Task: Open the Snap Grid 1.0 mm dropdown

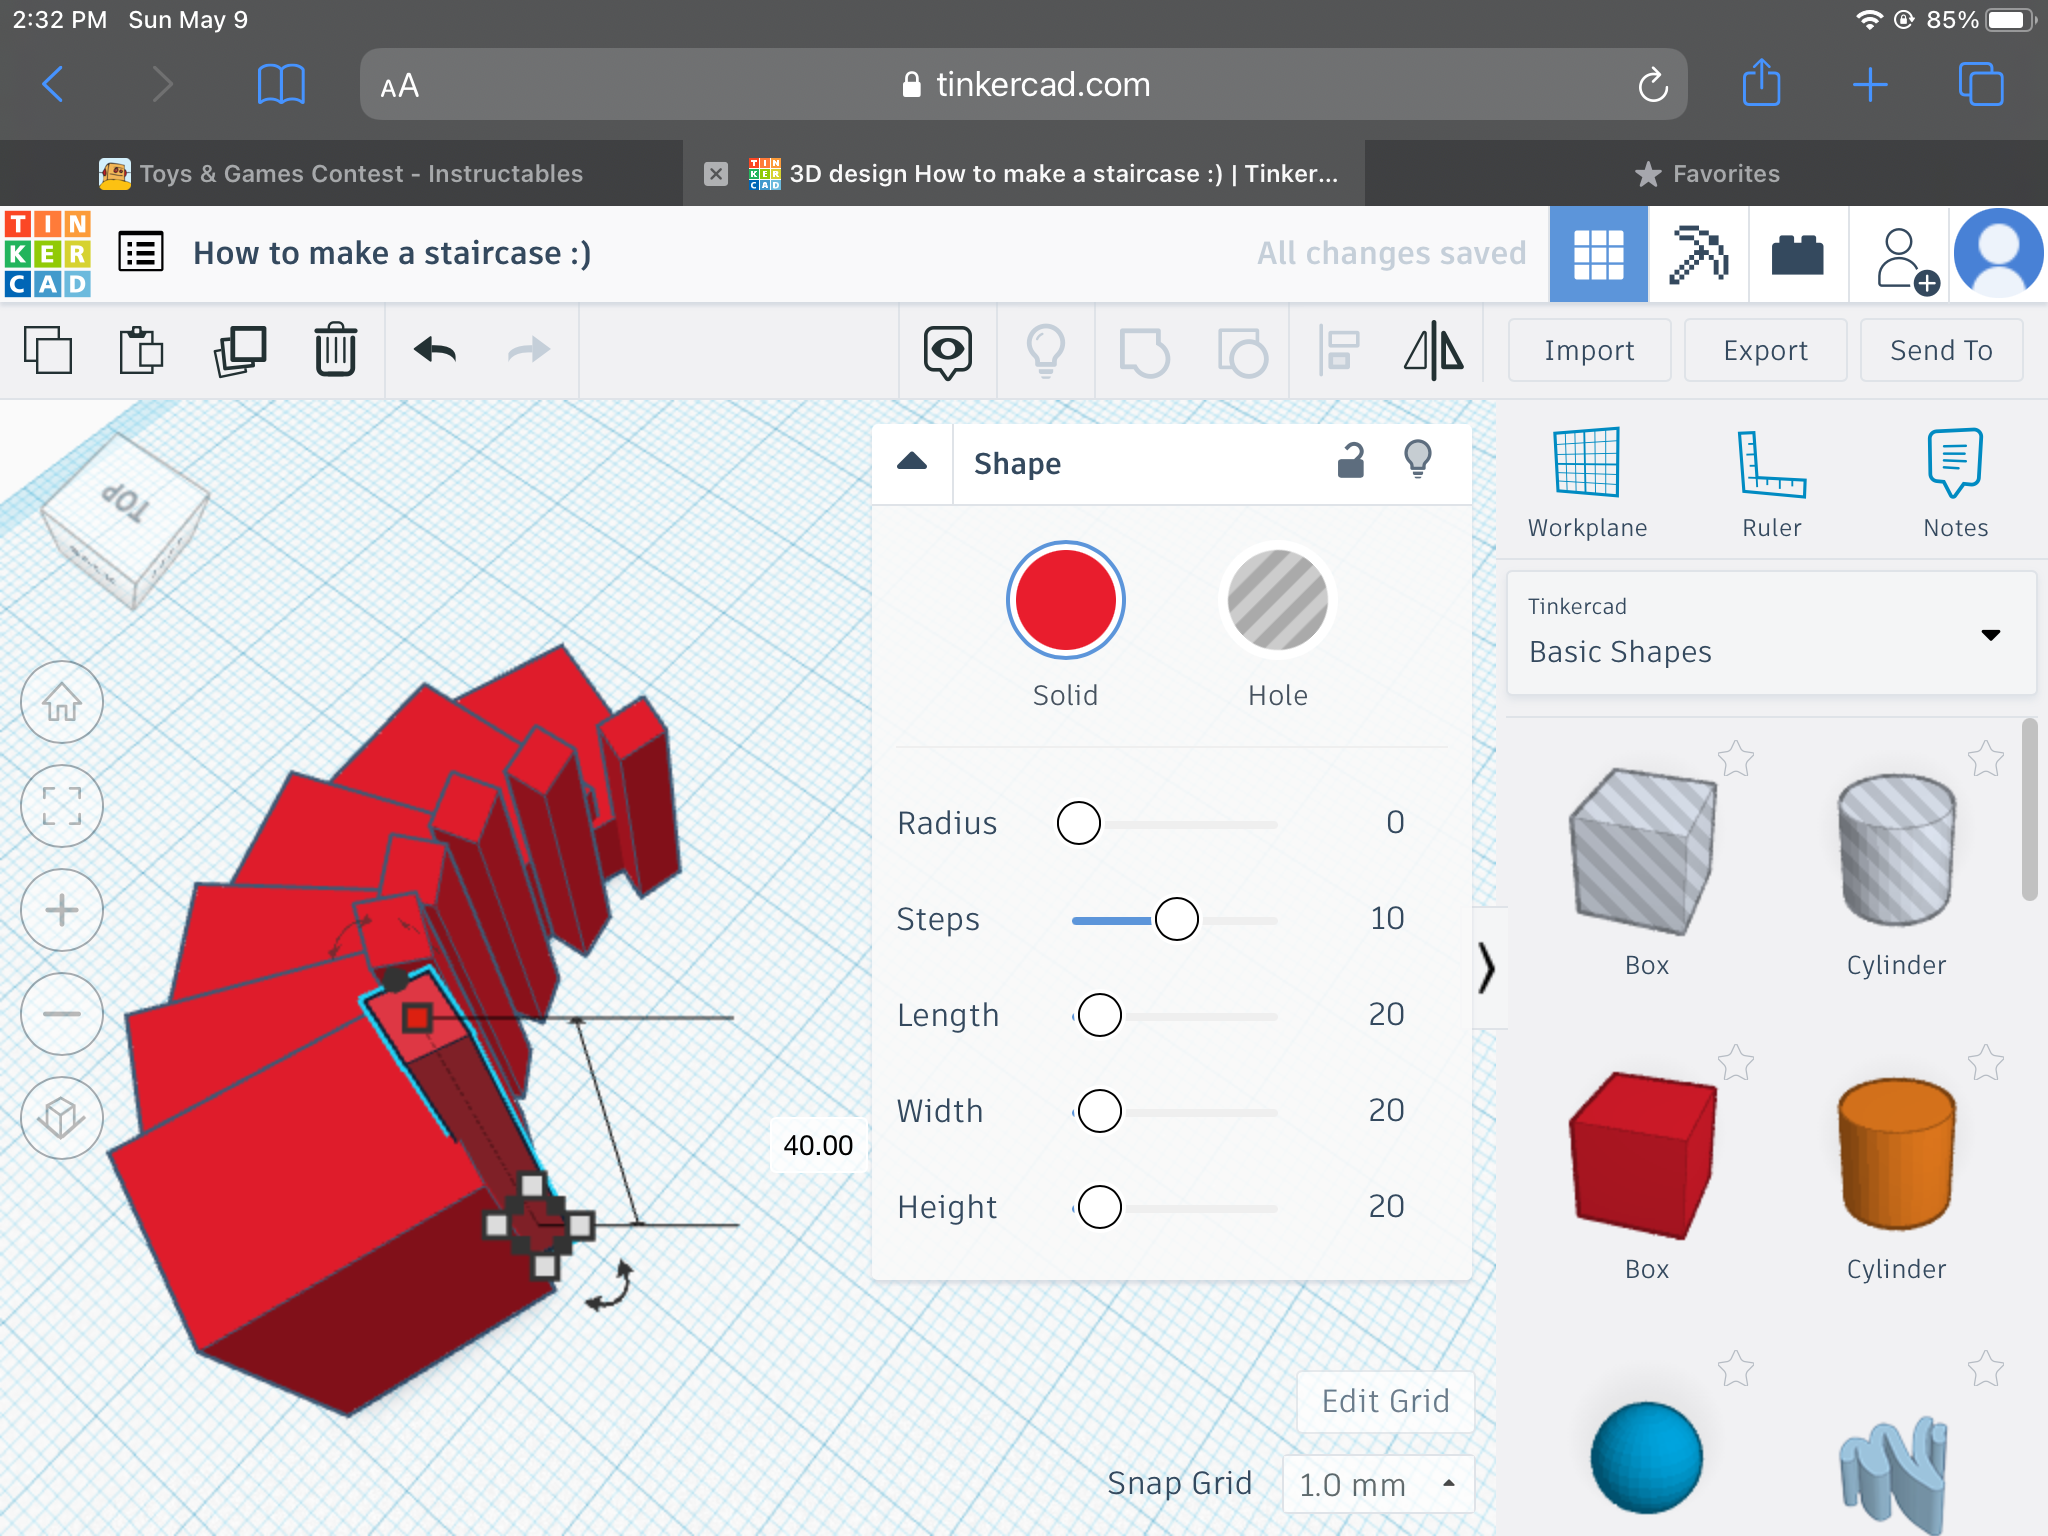Action: coord(1378,1484)
